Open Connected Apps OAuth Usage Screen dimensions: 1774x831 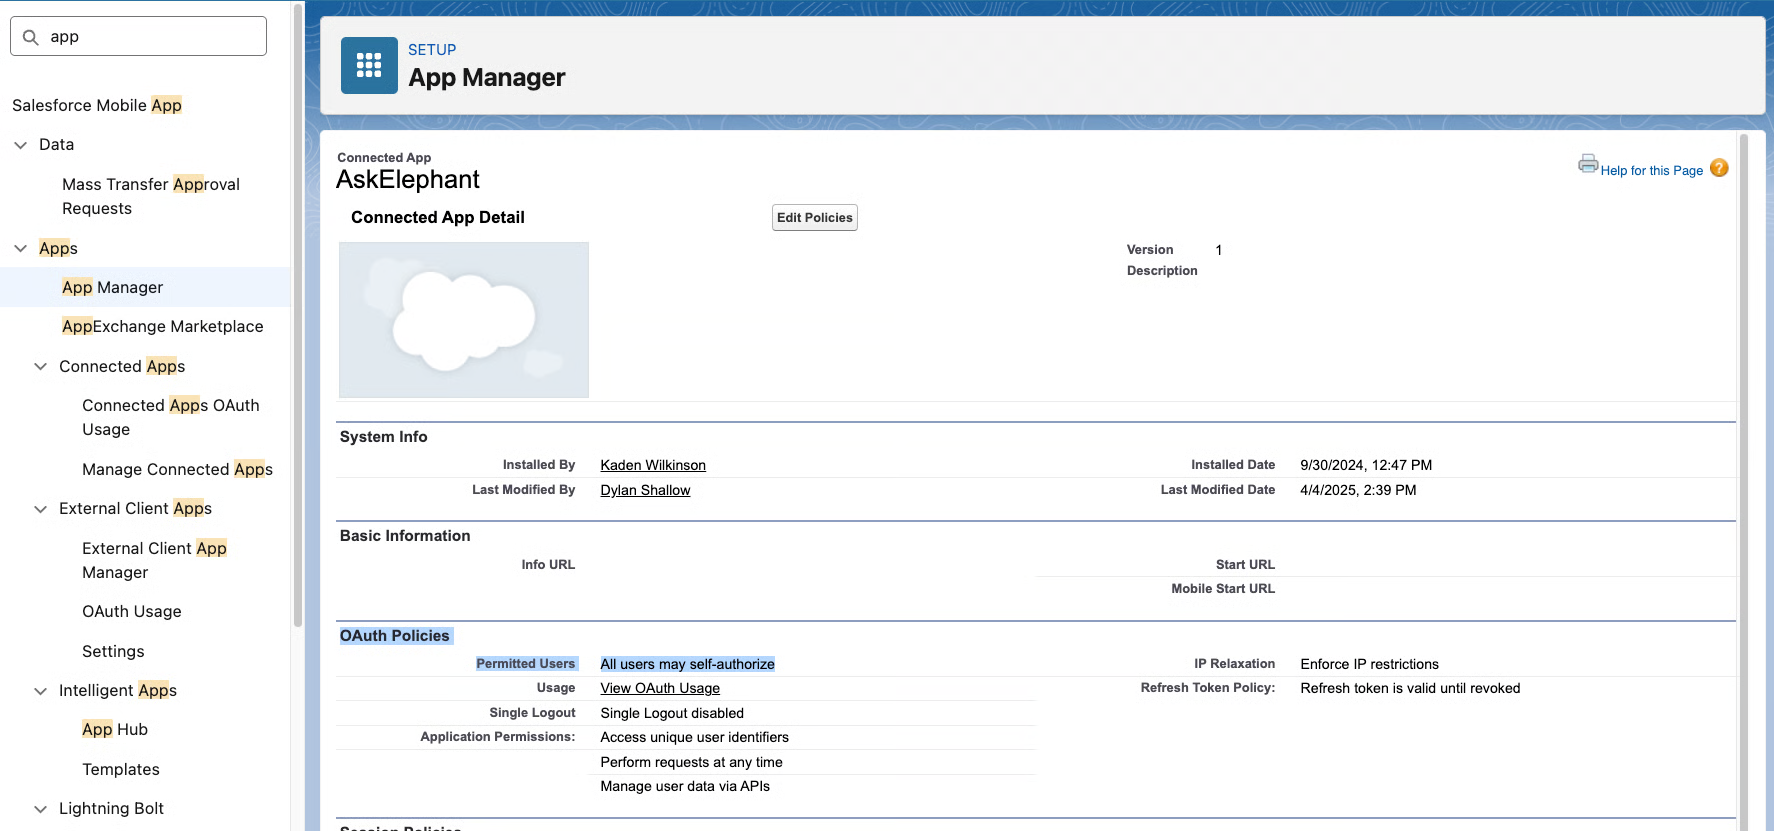tap(171, 417)
